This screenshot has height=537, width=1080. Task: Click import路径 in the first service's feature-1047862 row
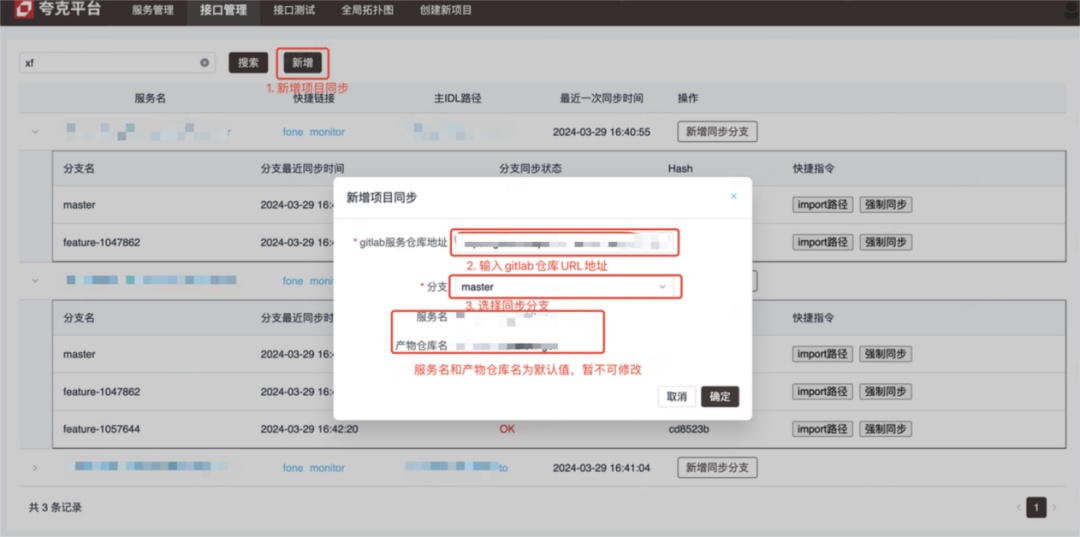coord(822,242)
